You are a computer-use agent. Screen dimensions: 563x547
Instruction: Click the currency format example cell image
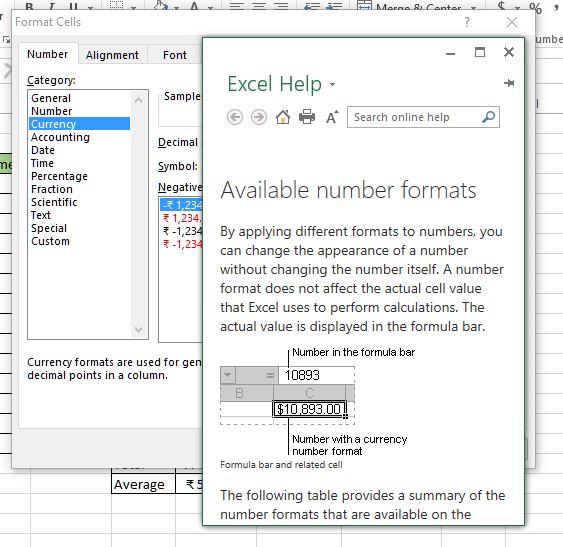310,409
